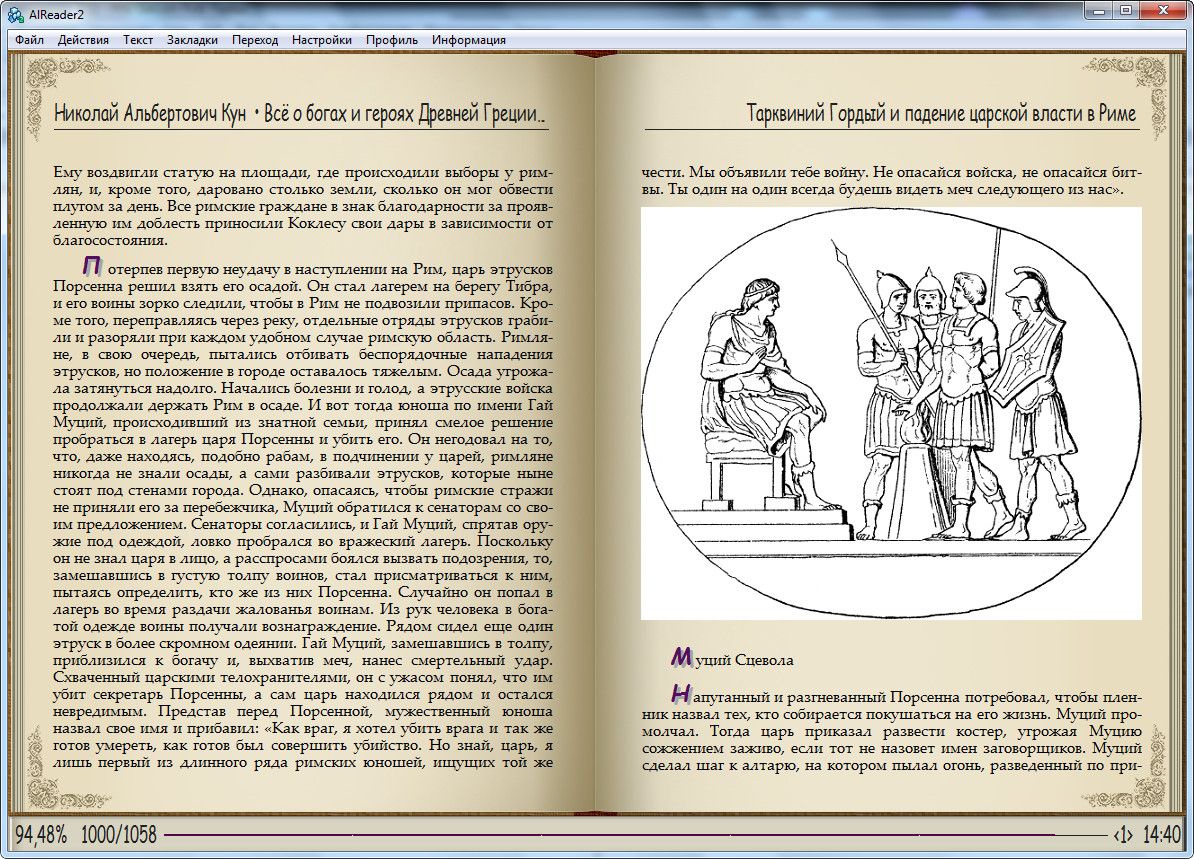The height and width of the screenshot is (859, 1194).
Task: Click the reading progress bar at the bottom
Action: 636,835
